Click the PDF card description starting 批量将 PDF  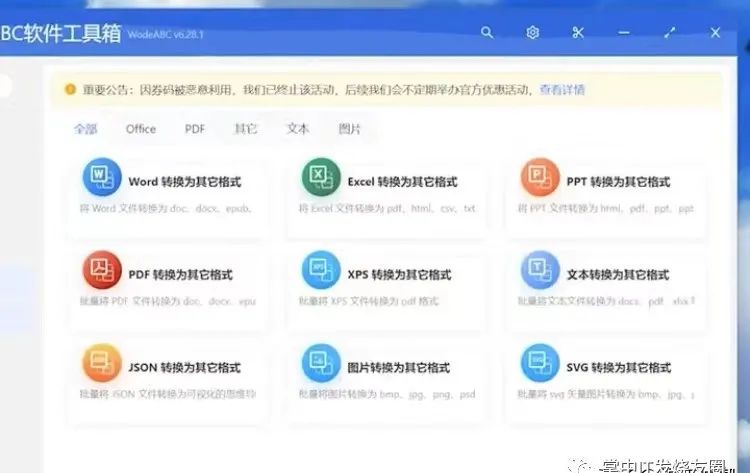(168, 301)
